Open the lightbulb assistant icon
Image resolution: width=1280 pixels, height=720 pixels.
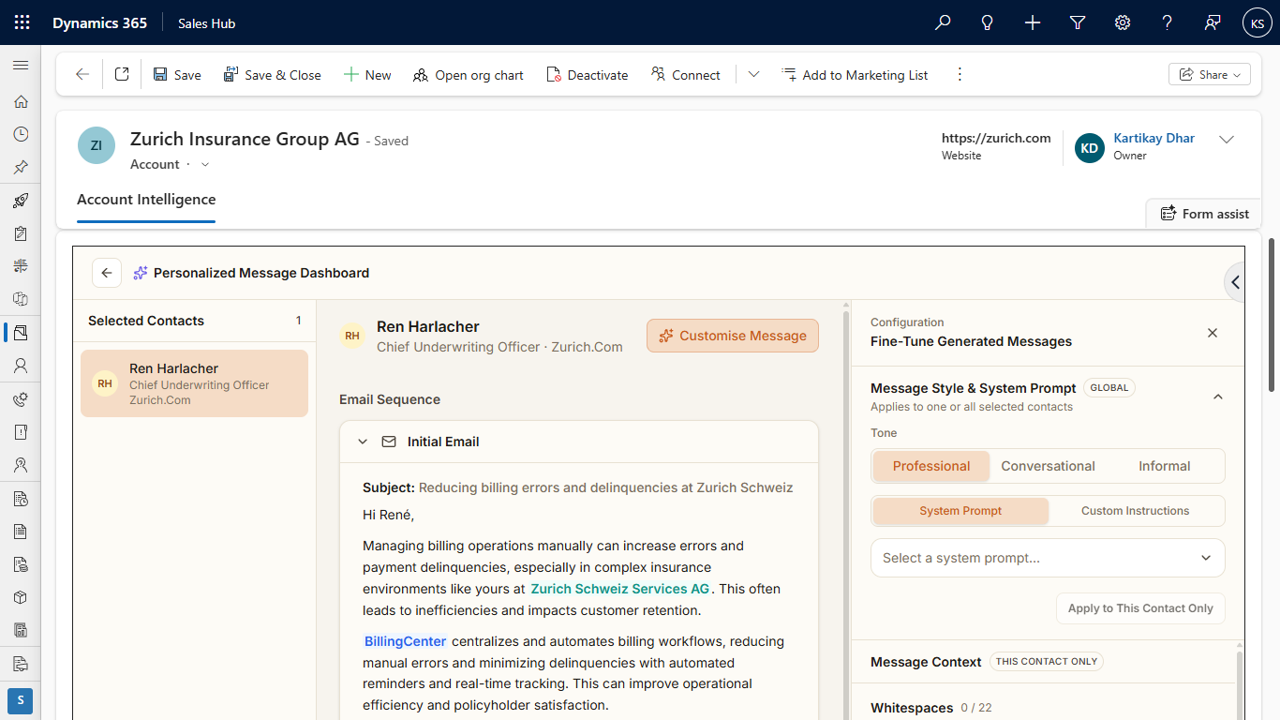coord(987,22)
